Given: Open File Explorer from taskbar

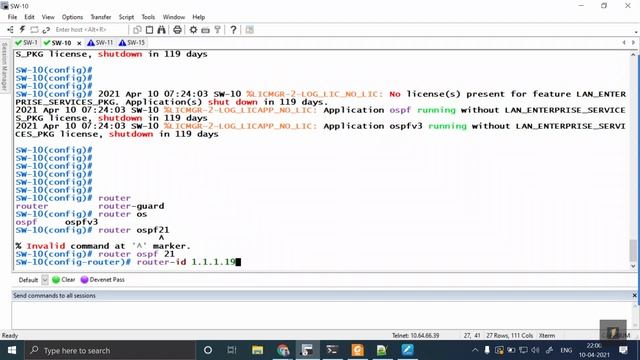Looking at the screenshot, I should click(257, 350).
